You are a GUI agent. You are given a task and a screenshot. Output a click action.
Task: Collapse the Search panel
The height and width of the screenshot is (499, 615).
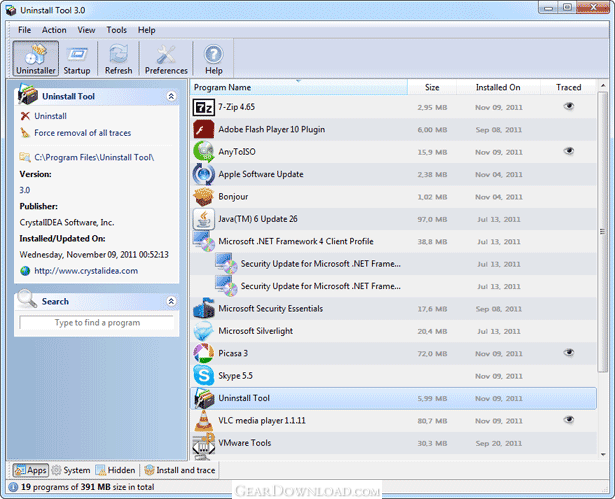click(170, 301)
